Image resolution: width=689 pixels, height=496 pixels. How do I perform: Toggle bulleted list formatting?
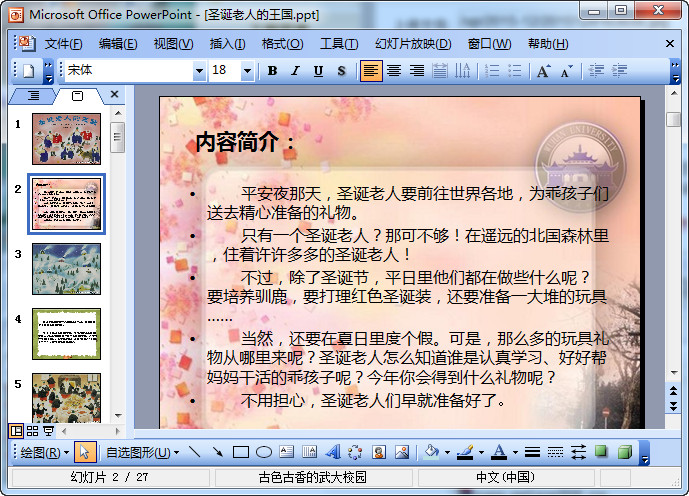coord(515,71)
